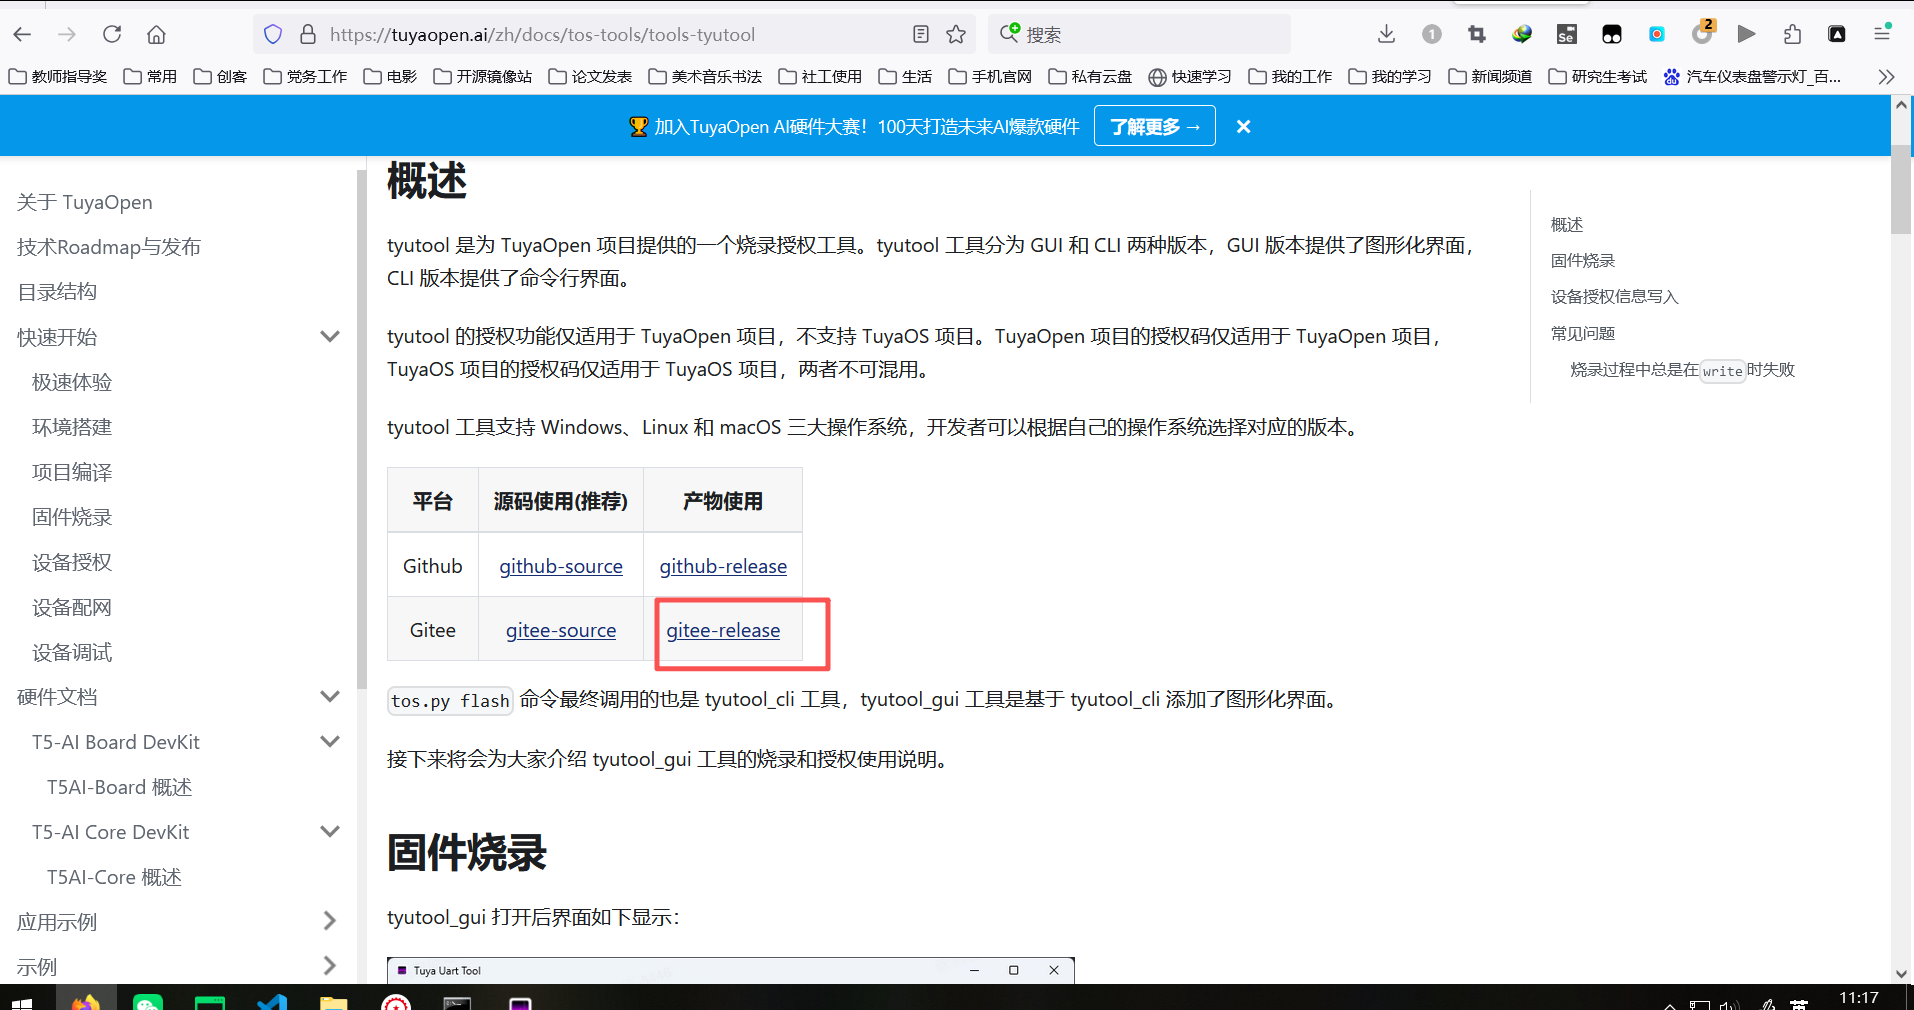Click the 搜索 search box
This screenshot has width=1914, height=1010.
point(1140,34)
